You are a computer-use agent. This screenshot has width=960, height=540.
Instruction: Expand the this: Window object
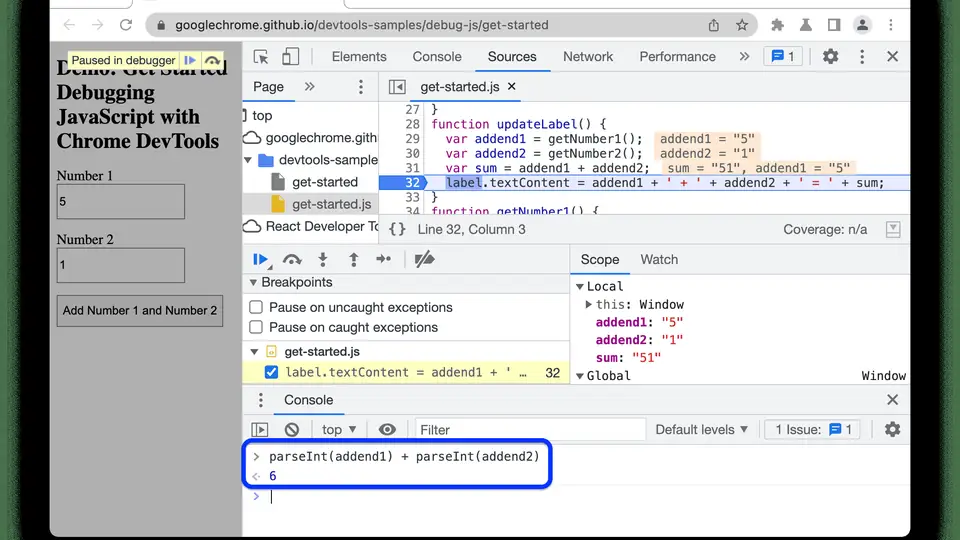click(x=588, y=305)
